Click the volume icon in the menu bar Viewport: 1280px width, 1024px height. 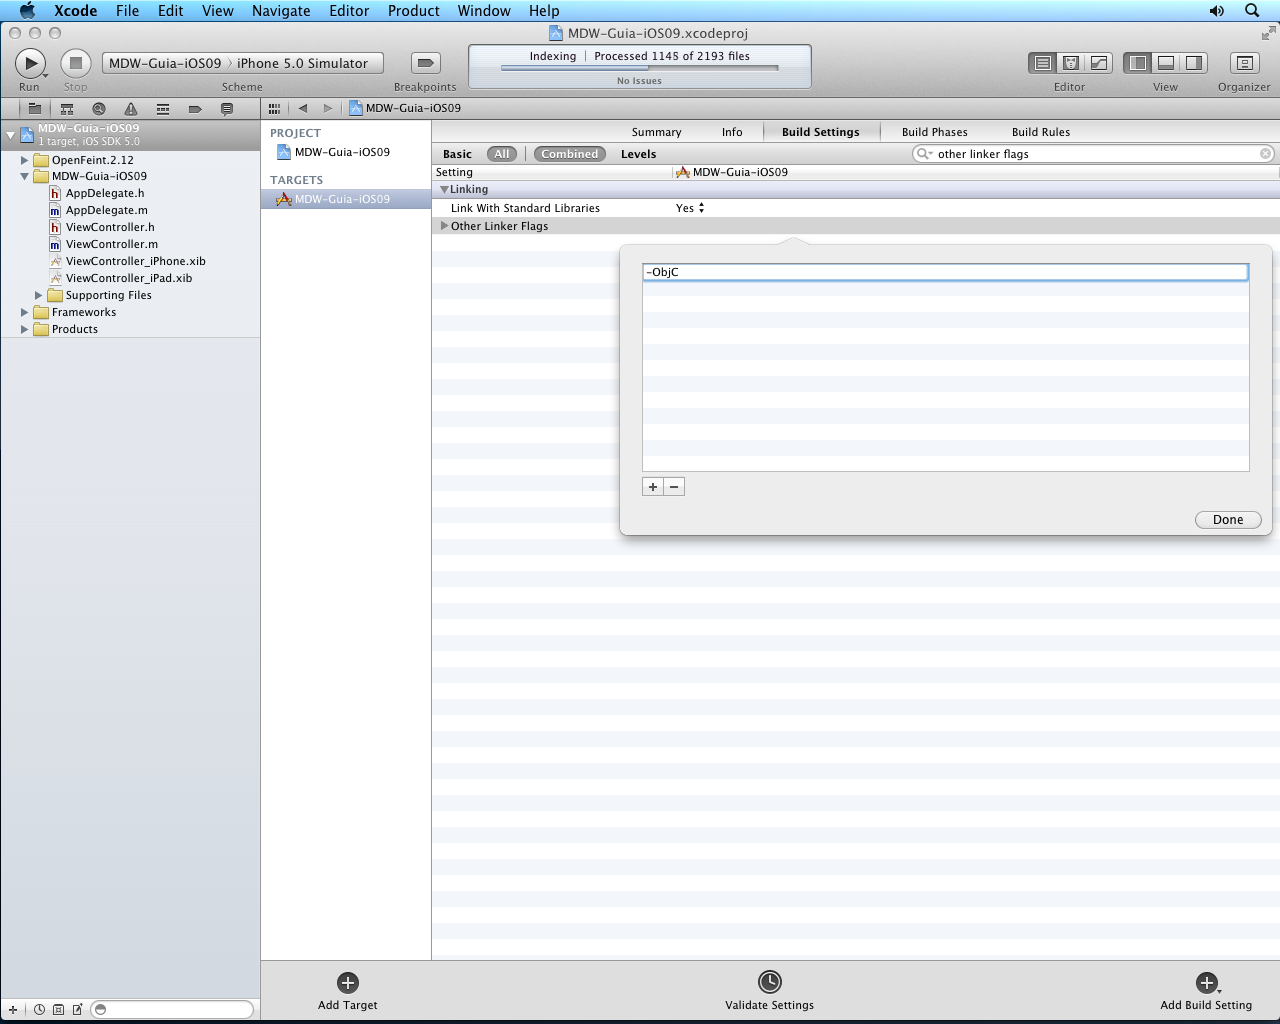click(1216, 11)
